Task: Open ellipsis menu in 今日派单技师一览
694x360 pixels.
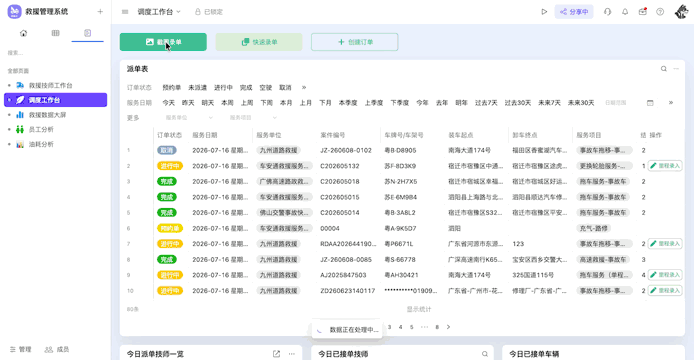Action: (x=292, y=354)
